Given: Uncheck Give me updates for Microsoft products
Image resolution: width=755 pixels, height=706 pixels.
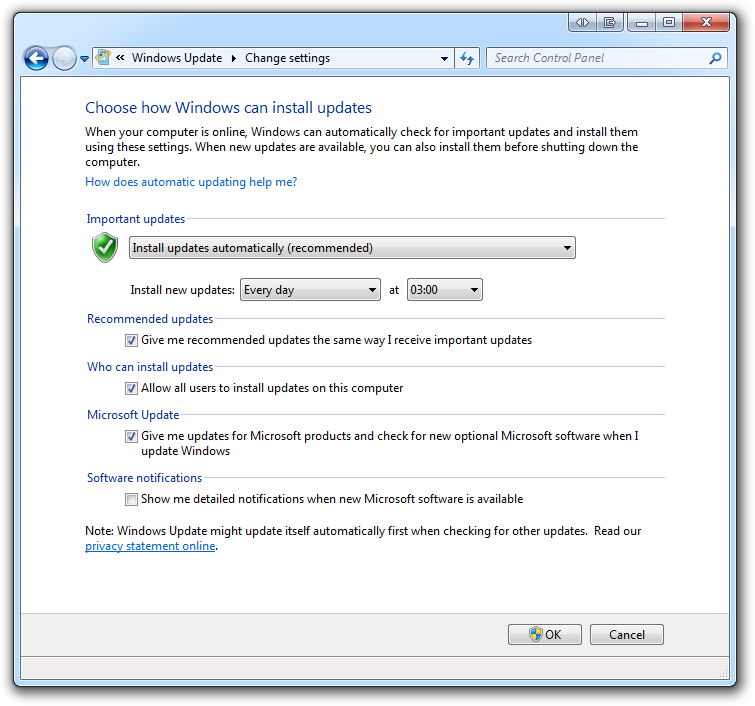Looking at the screenshot, I should [131, 436].
